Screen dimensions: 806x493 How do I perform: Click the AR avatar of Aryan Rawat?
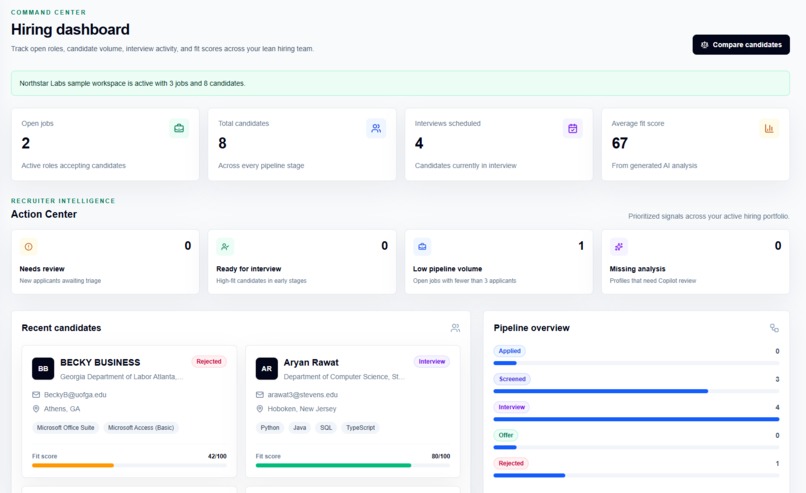tap(267, 369)
